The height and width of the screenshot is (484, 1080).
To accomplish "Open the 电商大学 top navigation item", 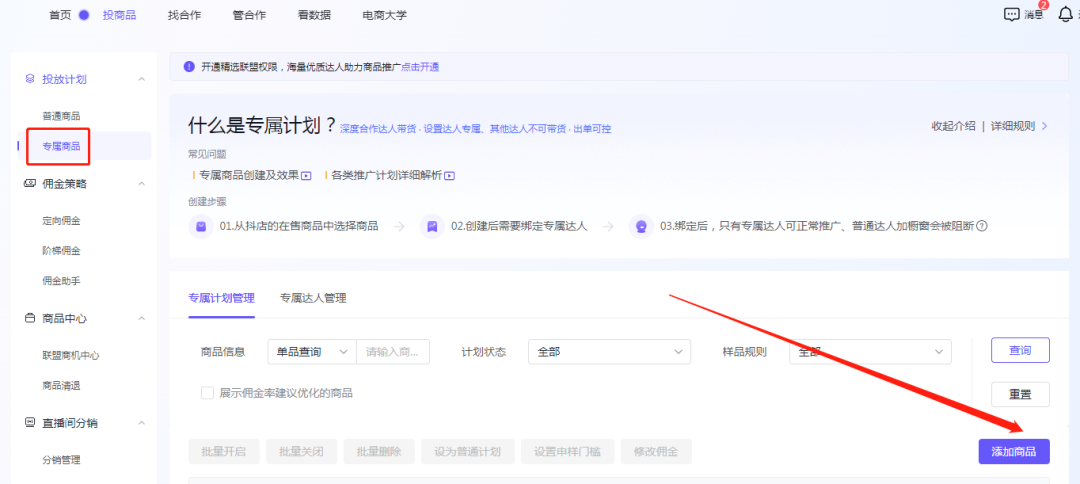I will pyautogui.click(x=384, y=15).
